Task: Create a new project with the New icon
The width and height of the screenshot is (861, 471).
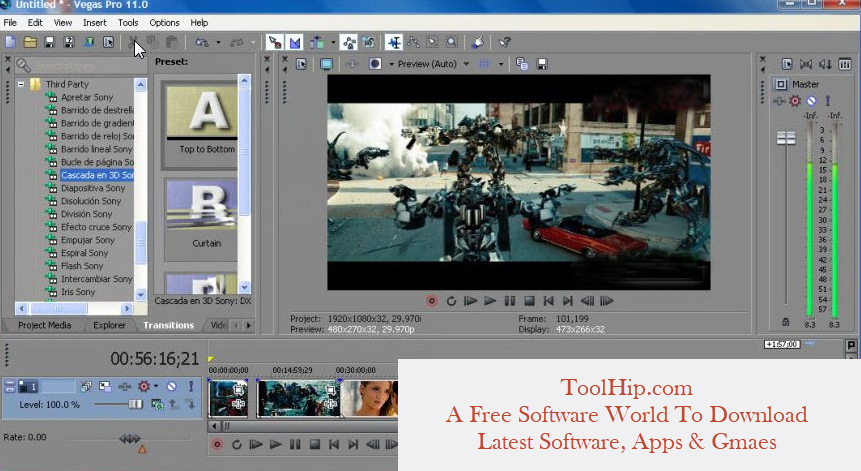Action: (10, 42)
